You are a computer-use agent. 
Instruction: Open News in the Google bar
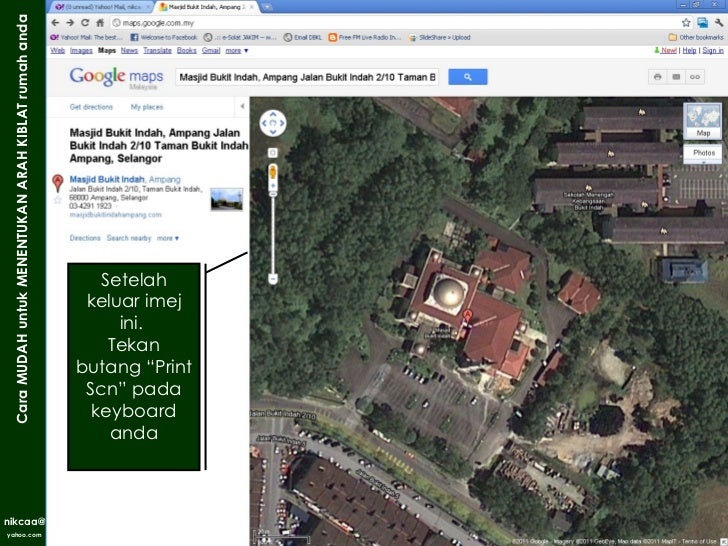[130, 50]
